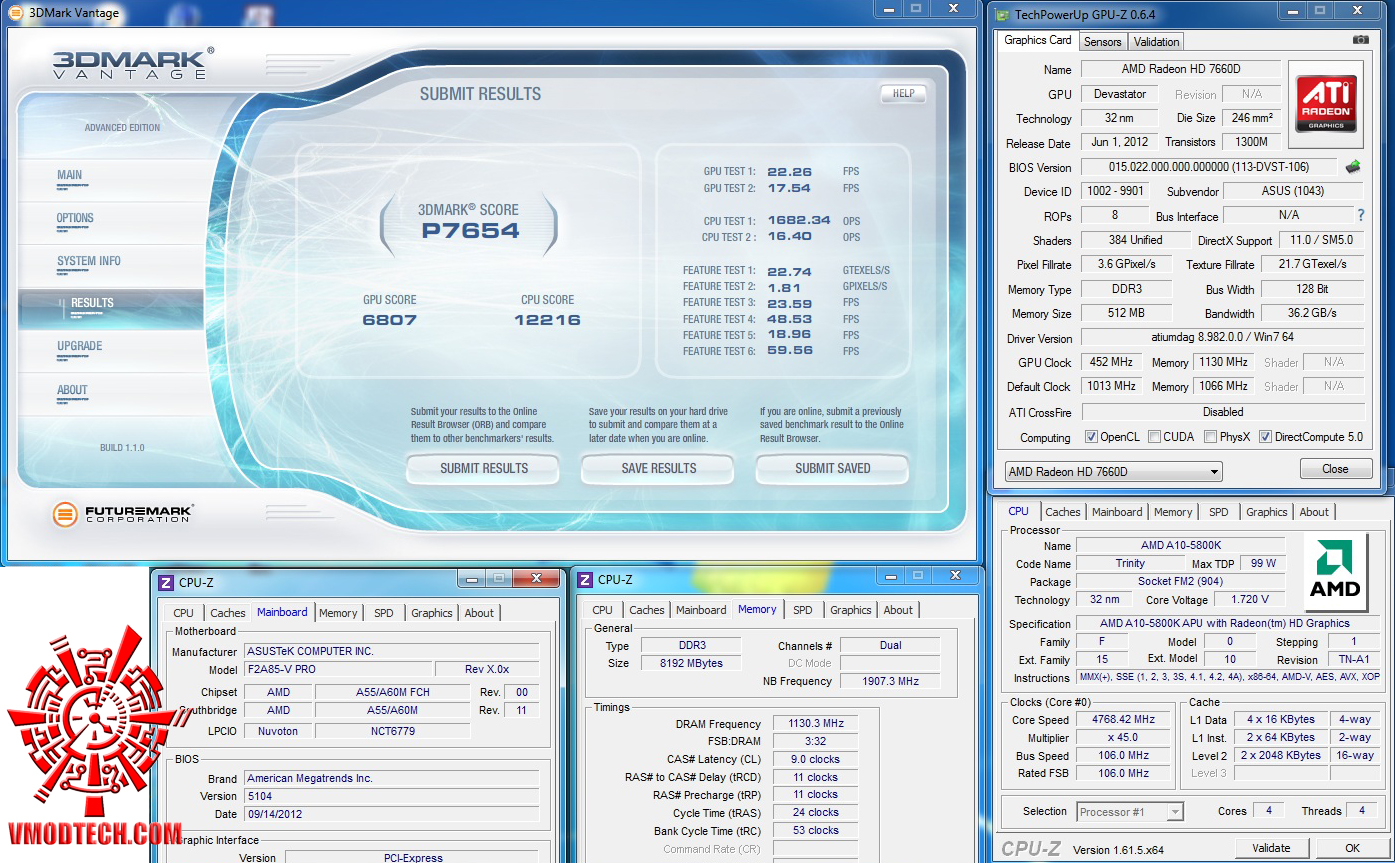Click the Save Results button
The height and width of the screenshot is (863, 1395).
658,468
